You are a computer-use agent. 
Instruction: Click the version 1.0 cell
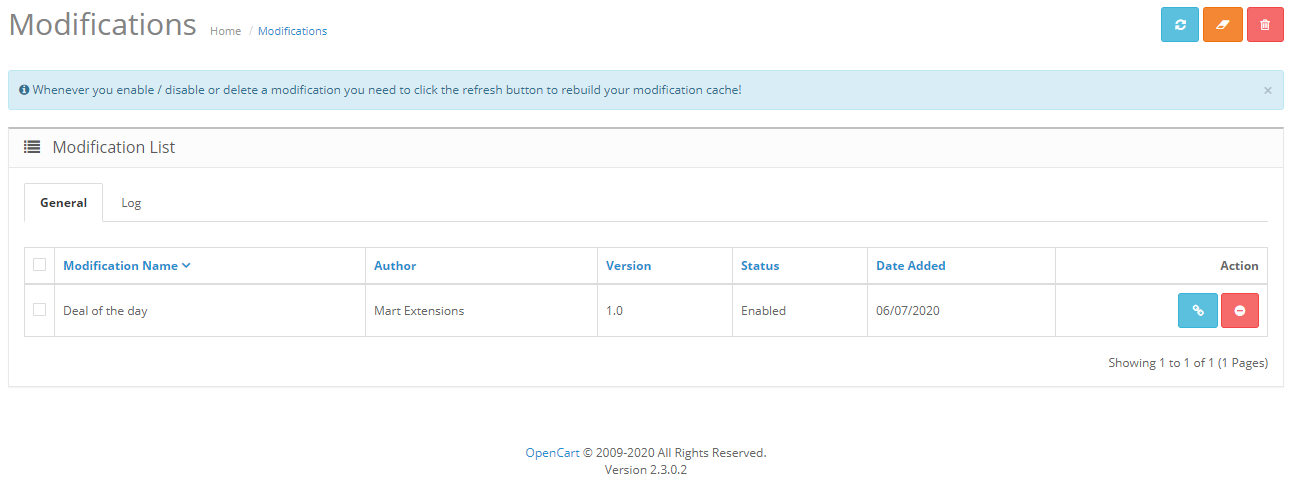tap(665, 311)
